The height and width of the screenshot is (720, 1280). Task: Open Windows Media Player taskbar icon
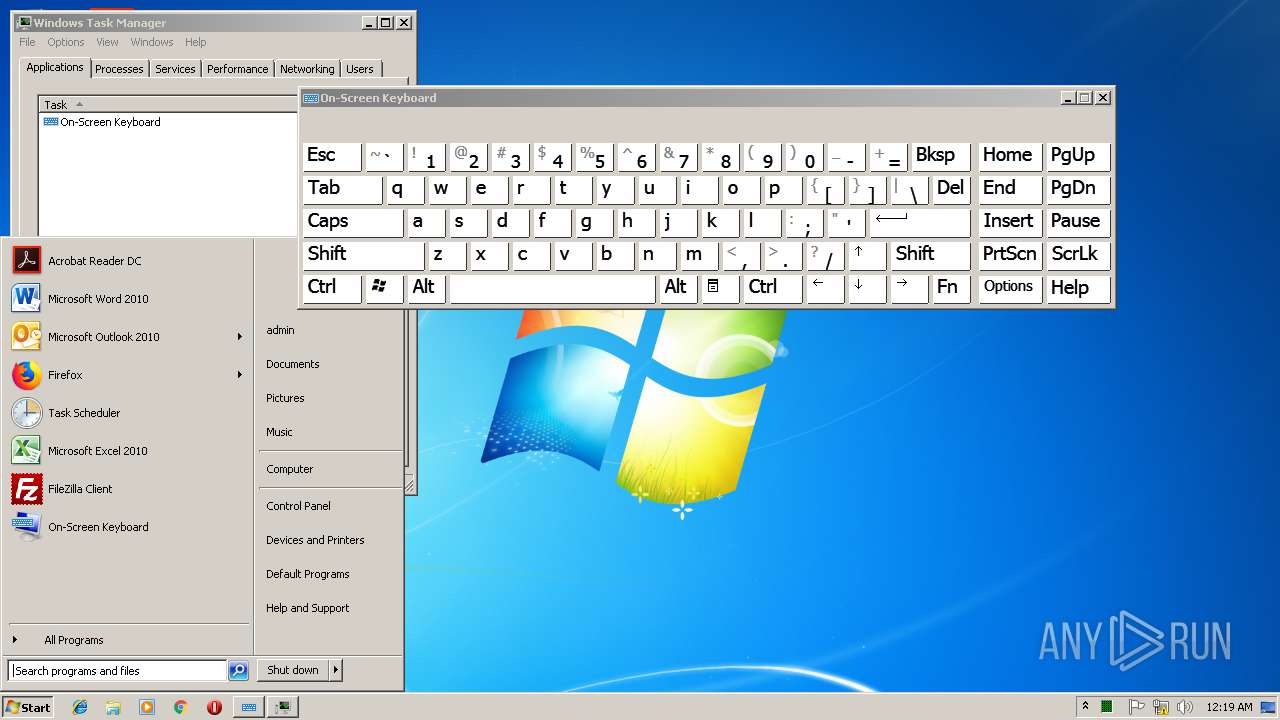[x=147, y=707]
